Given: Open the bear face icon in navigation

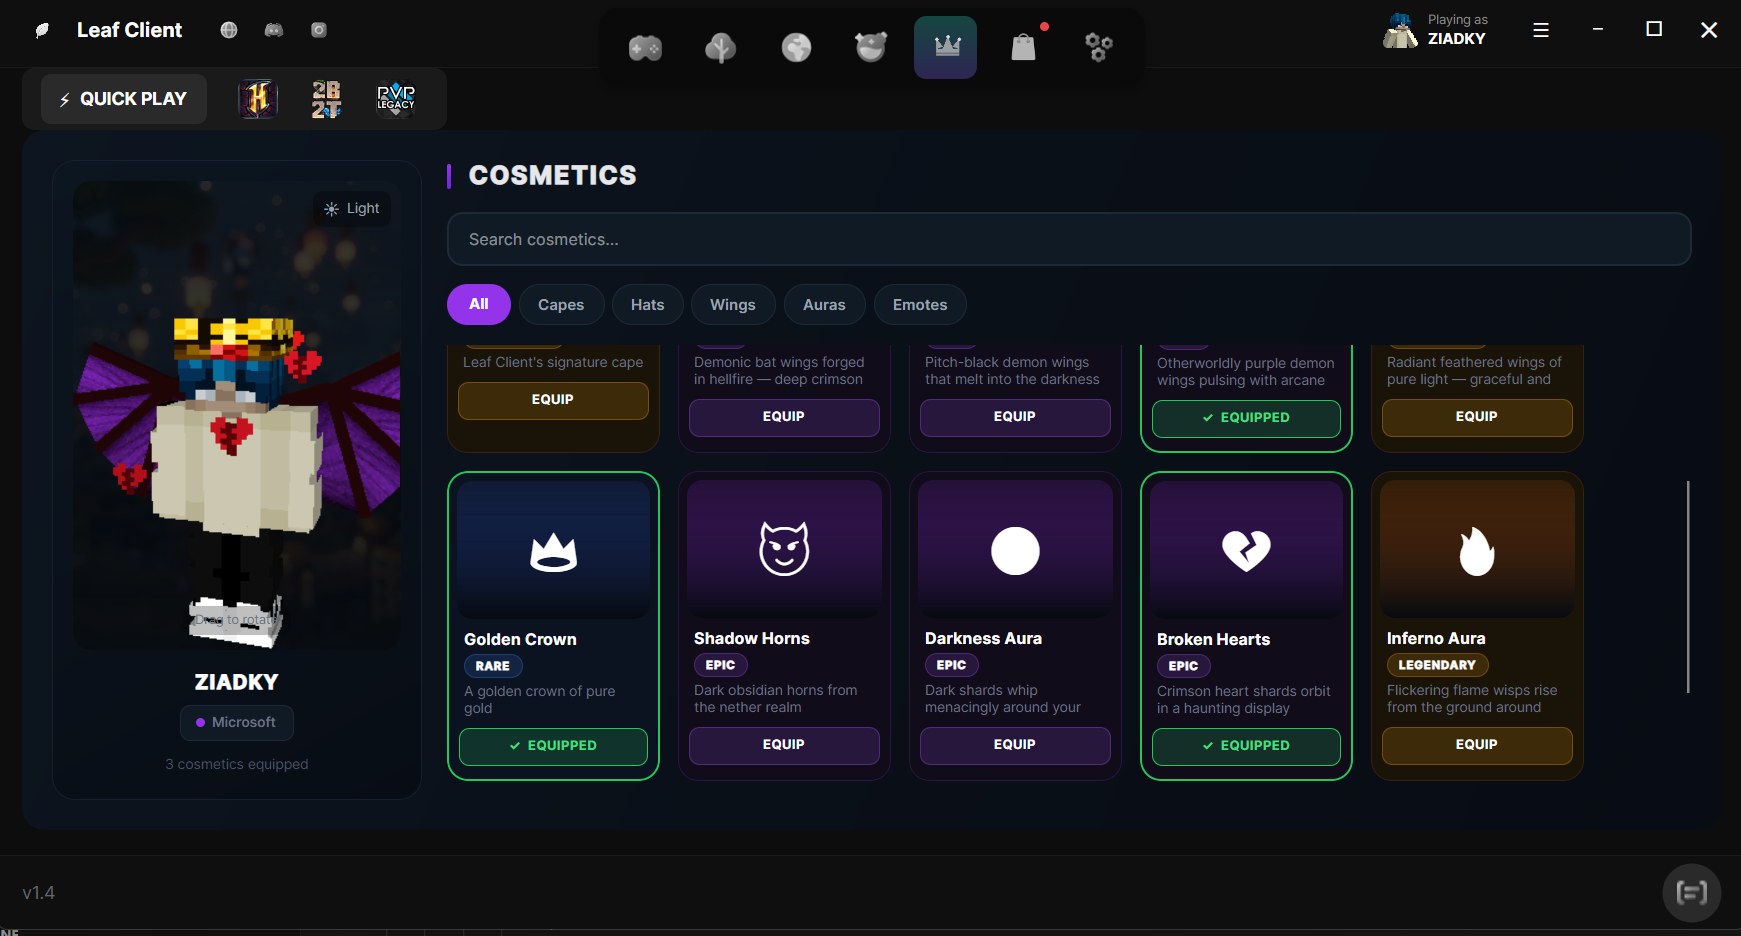Looking at the screenshot, I should (871, 47).
